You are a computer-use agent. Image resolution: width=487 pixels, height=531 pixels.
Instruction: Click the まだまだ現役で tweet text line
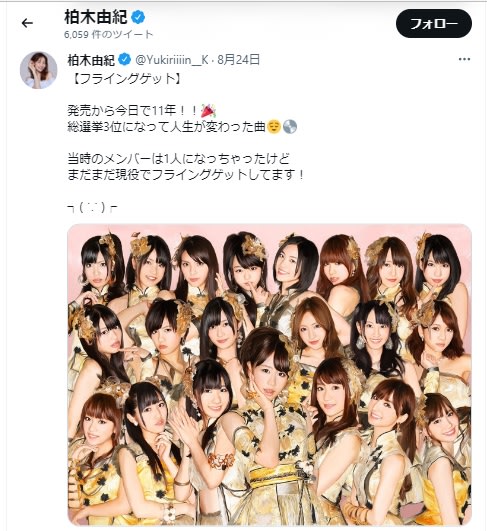tap(186, 175)
